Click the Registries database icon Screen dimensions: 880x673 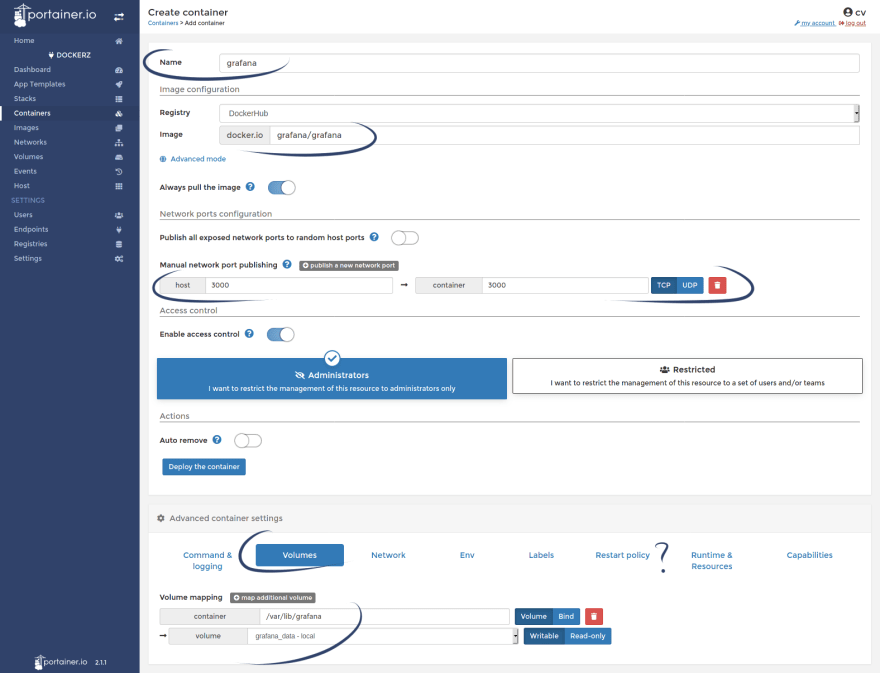119,244
